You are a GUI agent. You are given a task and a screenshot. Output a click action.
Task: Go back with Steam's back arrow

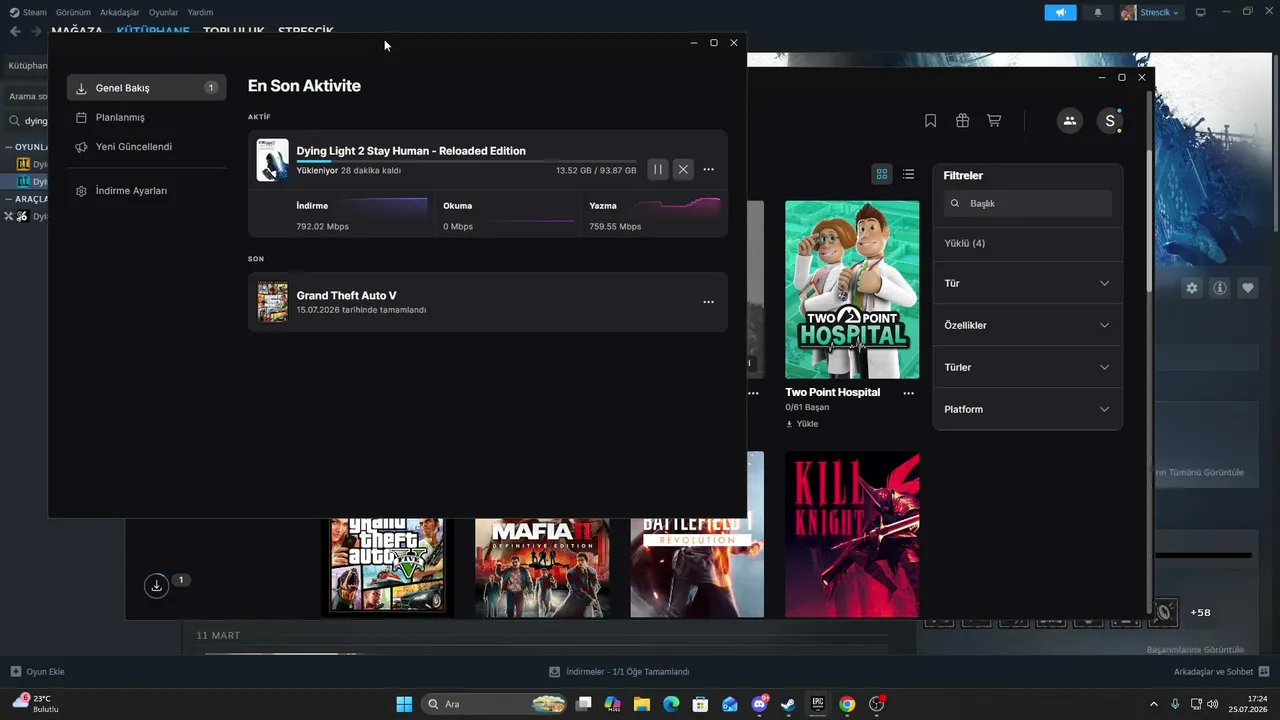(x=15, y=31)
